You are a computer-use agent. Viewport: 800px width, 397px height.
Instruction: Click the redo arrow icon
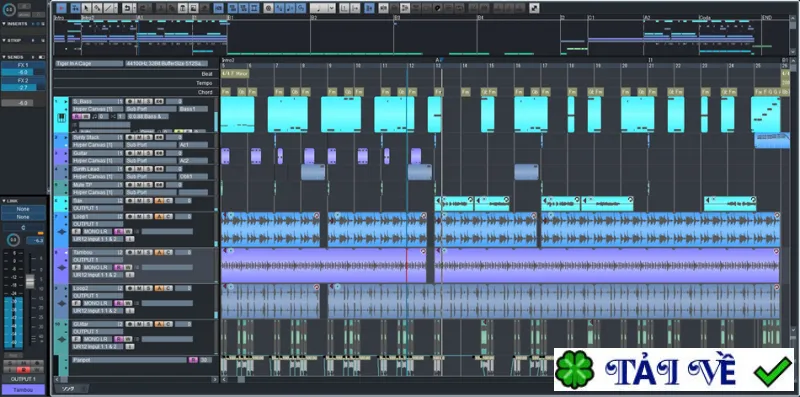click(x=142, y=8)
